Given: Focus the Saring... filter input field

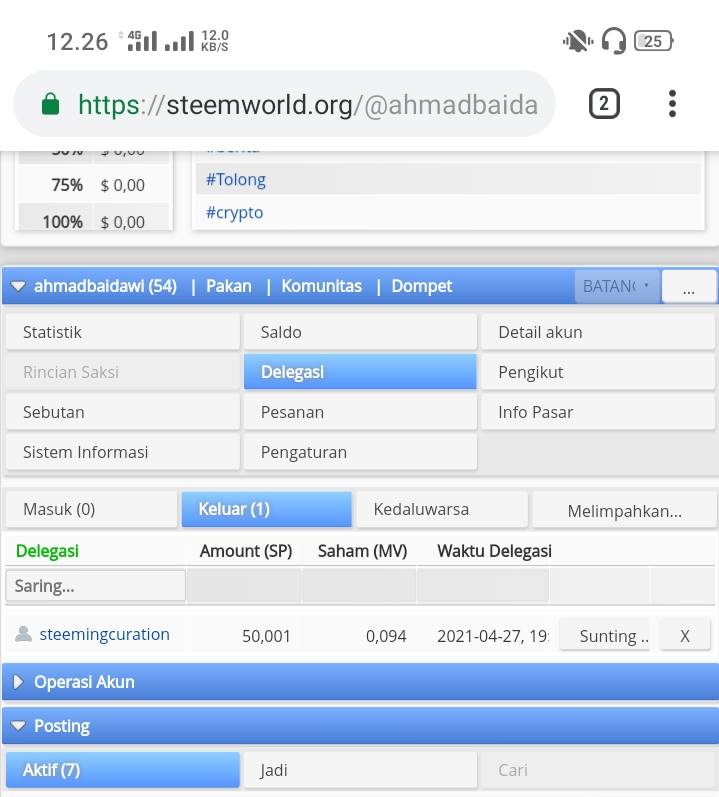Looking at the screenshot, I should pos(96,586).
